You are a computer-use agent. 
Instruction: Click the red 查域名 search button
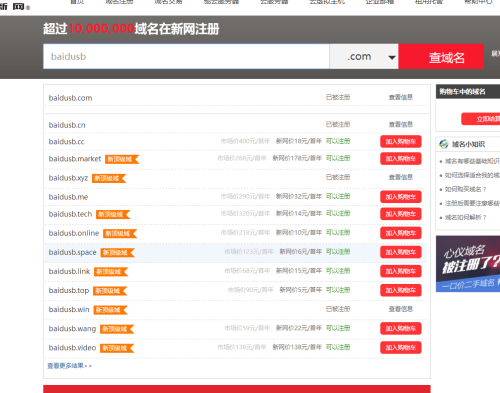pos(441,57)
